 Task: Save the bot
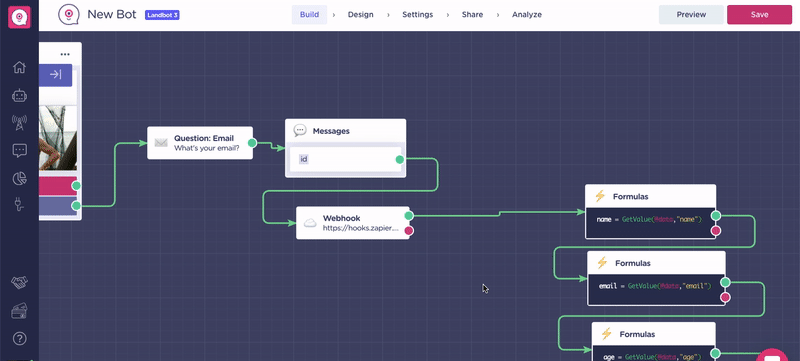pyautogui.click(x=759, y=15)
